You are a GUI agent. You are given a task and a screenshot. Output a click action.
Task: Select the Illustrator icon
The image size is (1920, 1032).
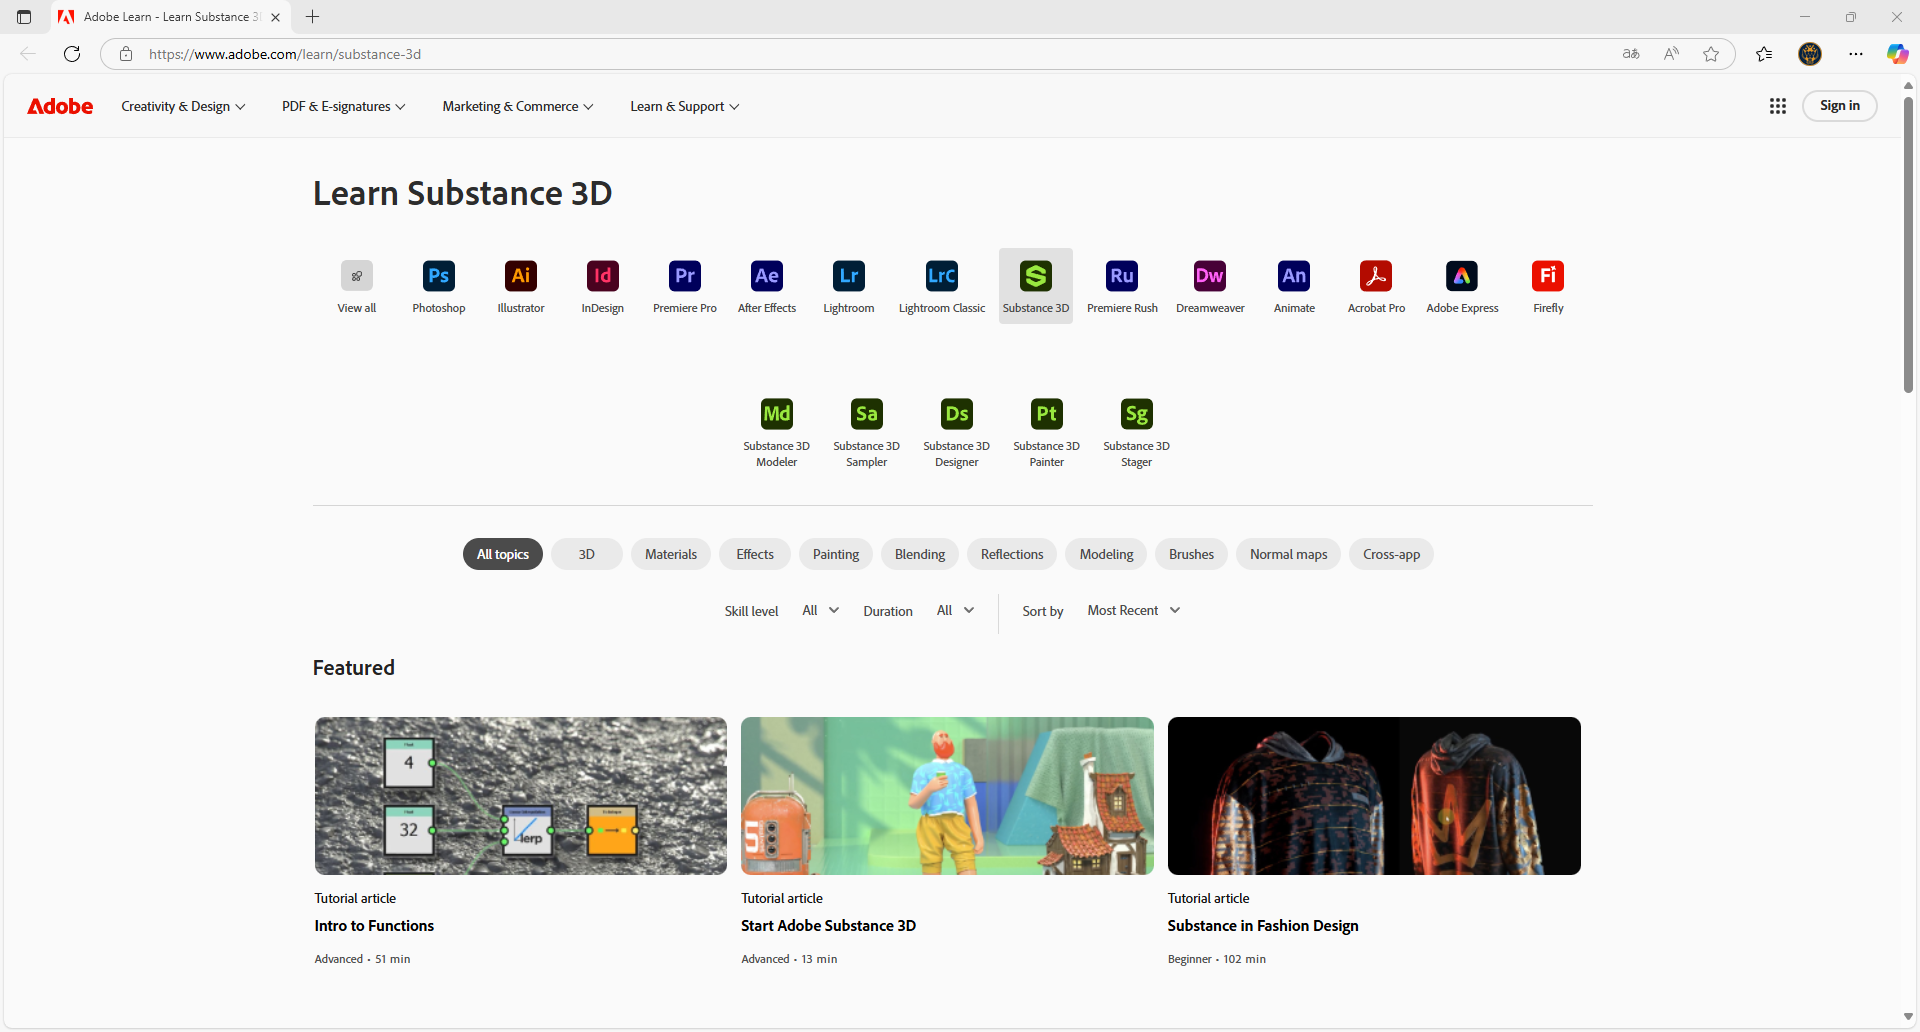521,276
